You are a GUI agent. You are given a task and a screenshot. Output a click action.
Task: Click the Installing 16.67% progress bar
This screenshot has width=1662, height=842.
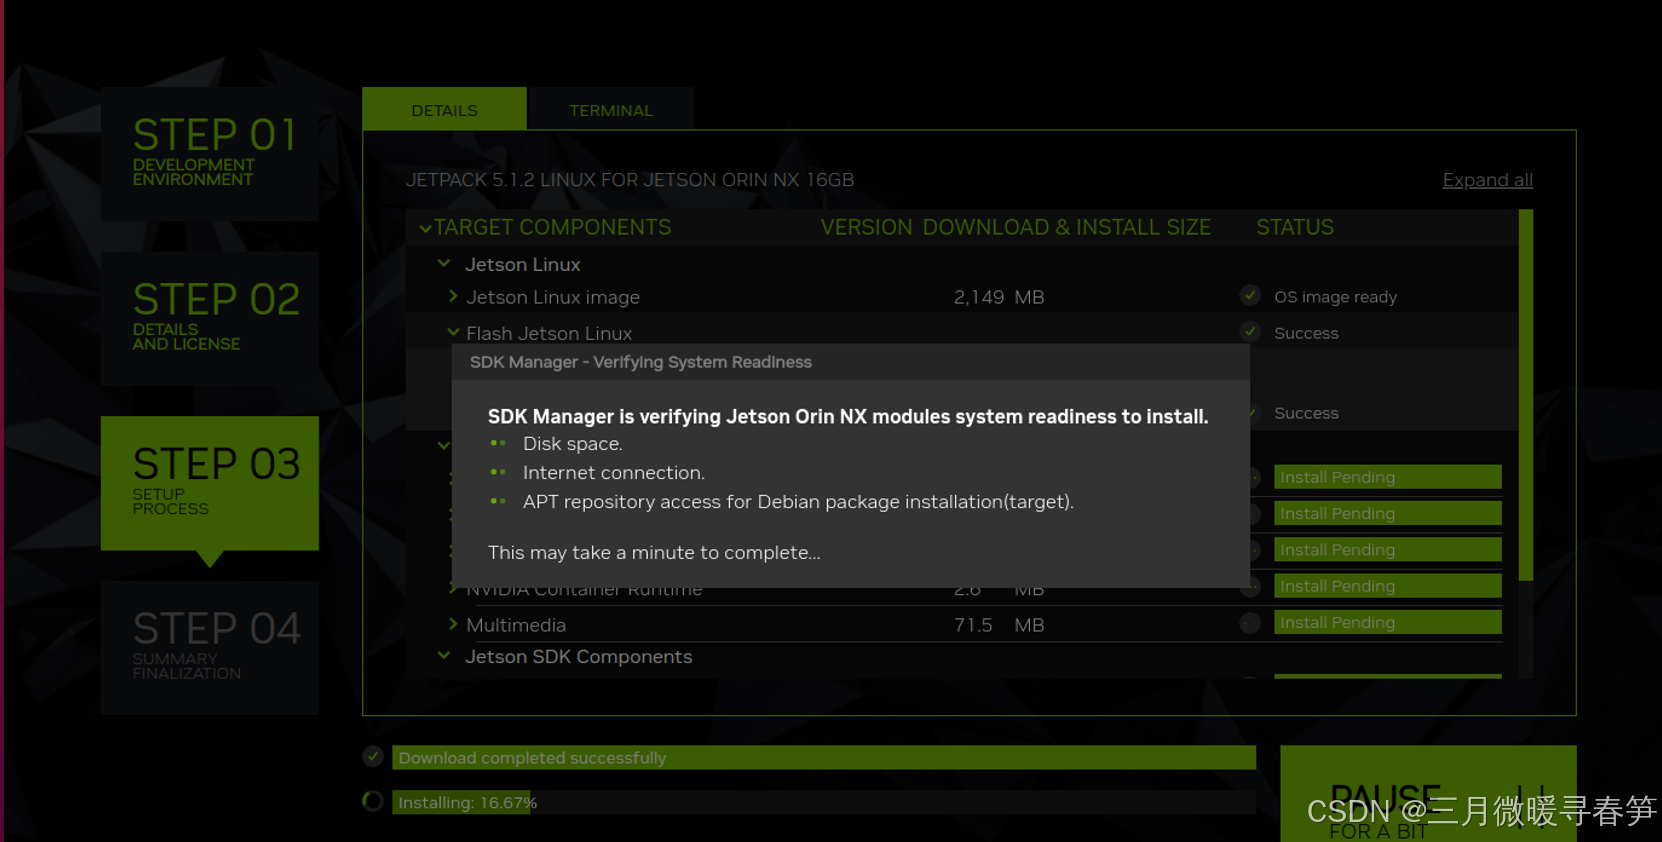coord(824,802)
